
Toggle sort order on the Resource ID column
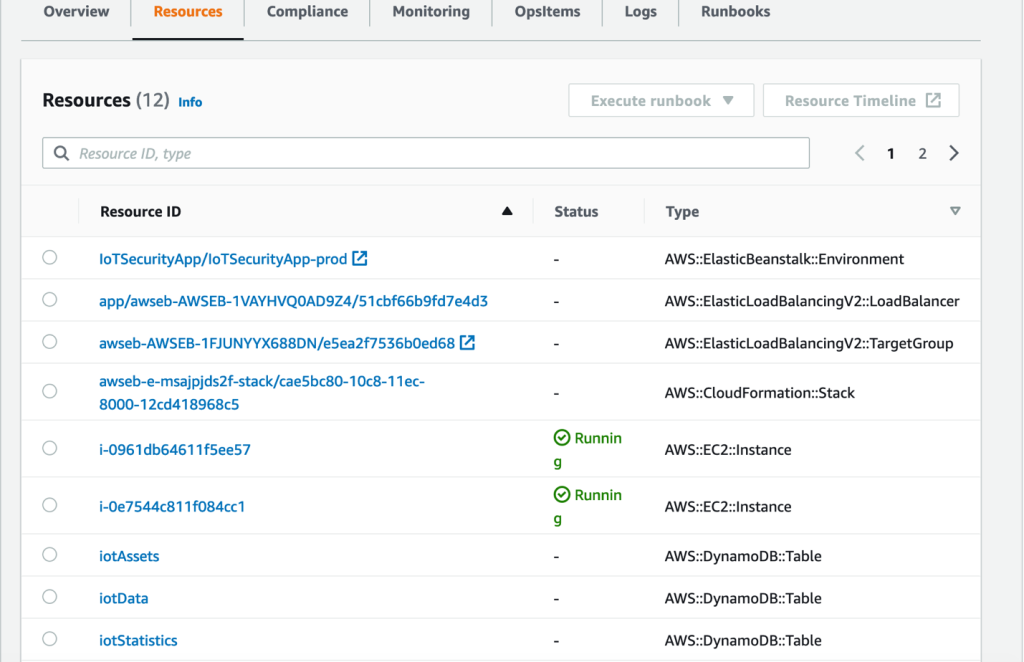[x=507, y=211]
